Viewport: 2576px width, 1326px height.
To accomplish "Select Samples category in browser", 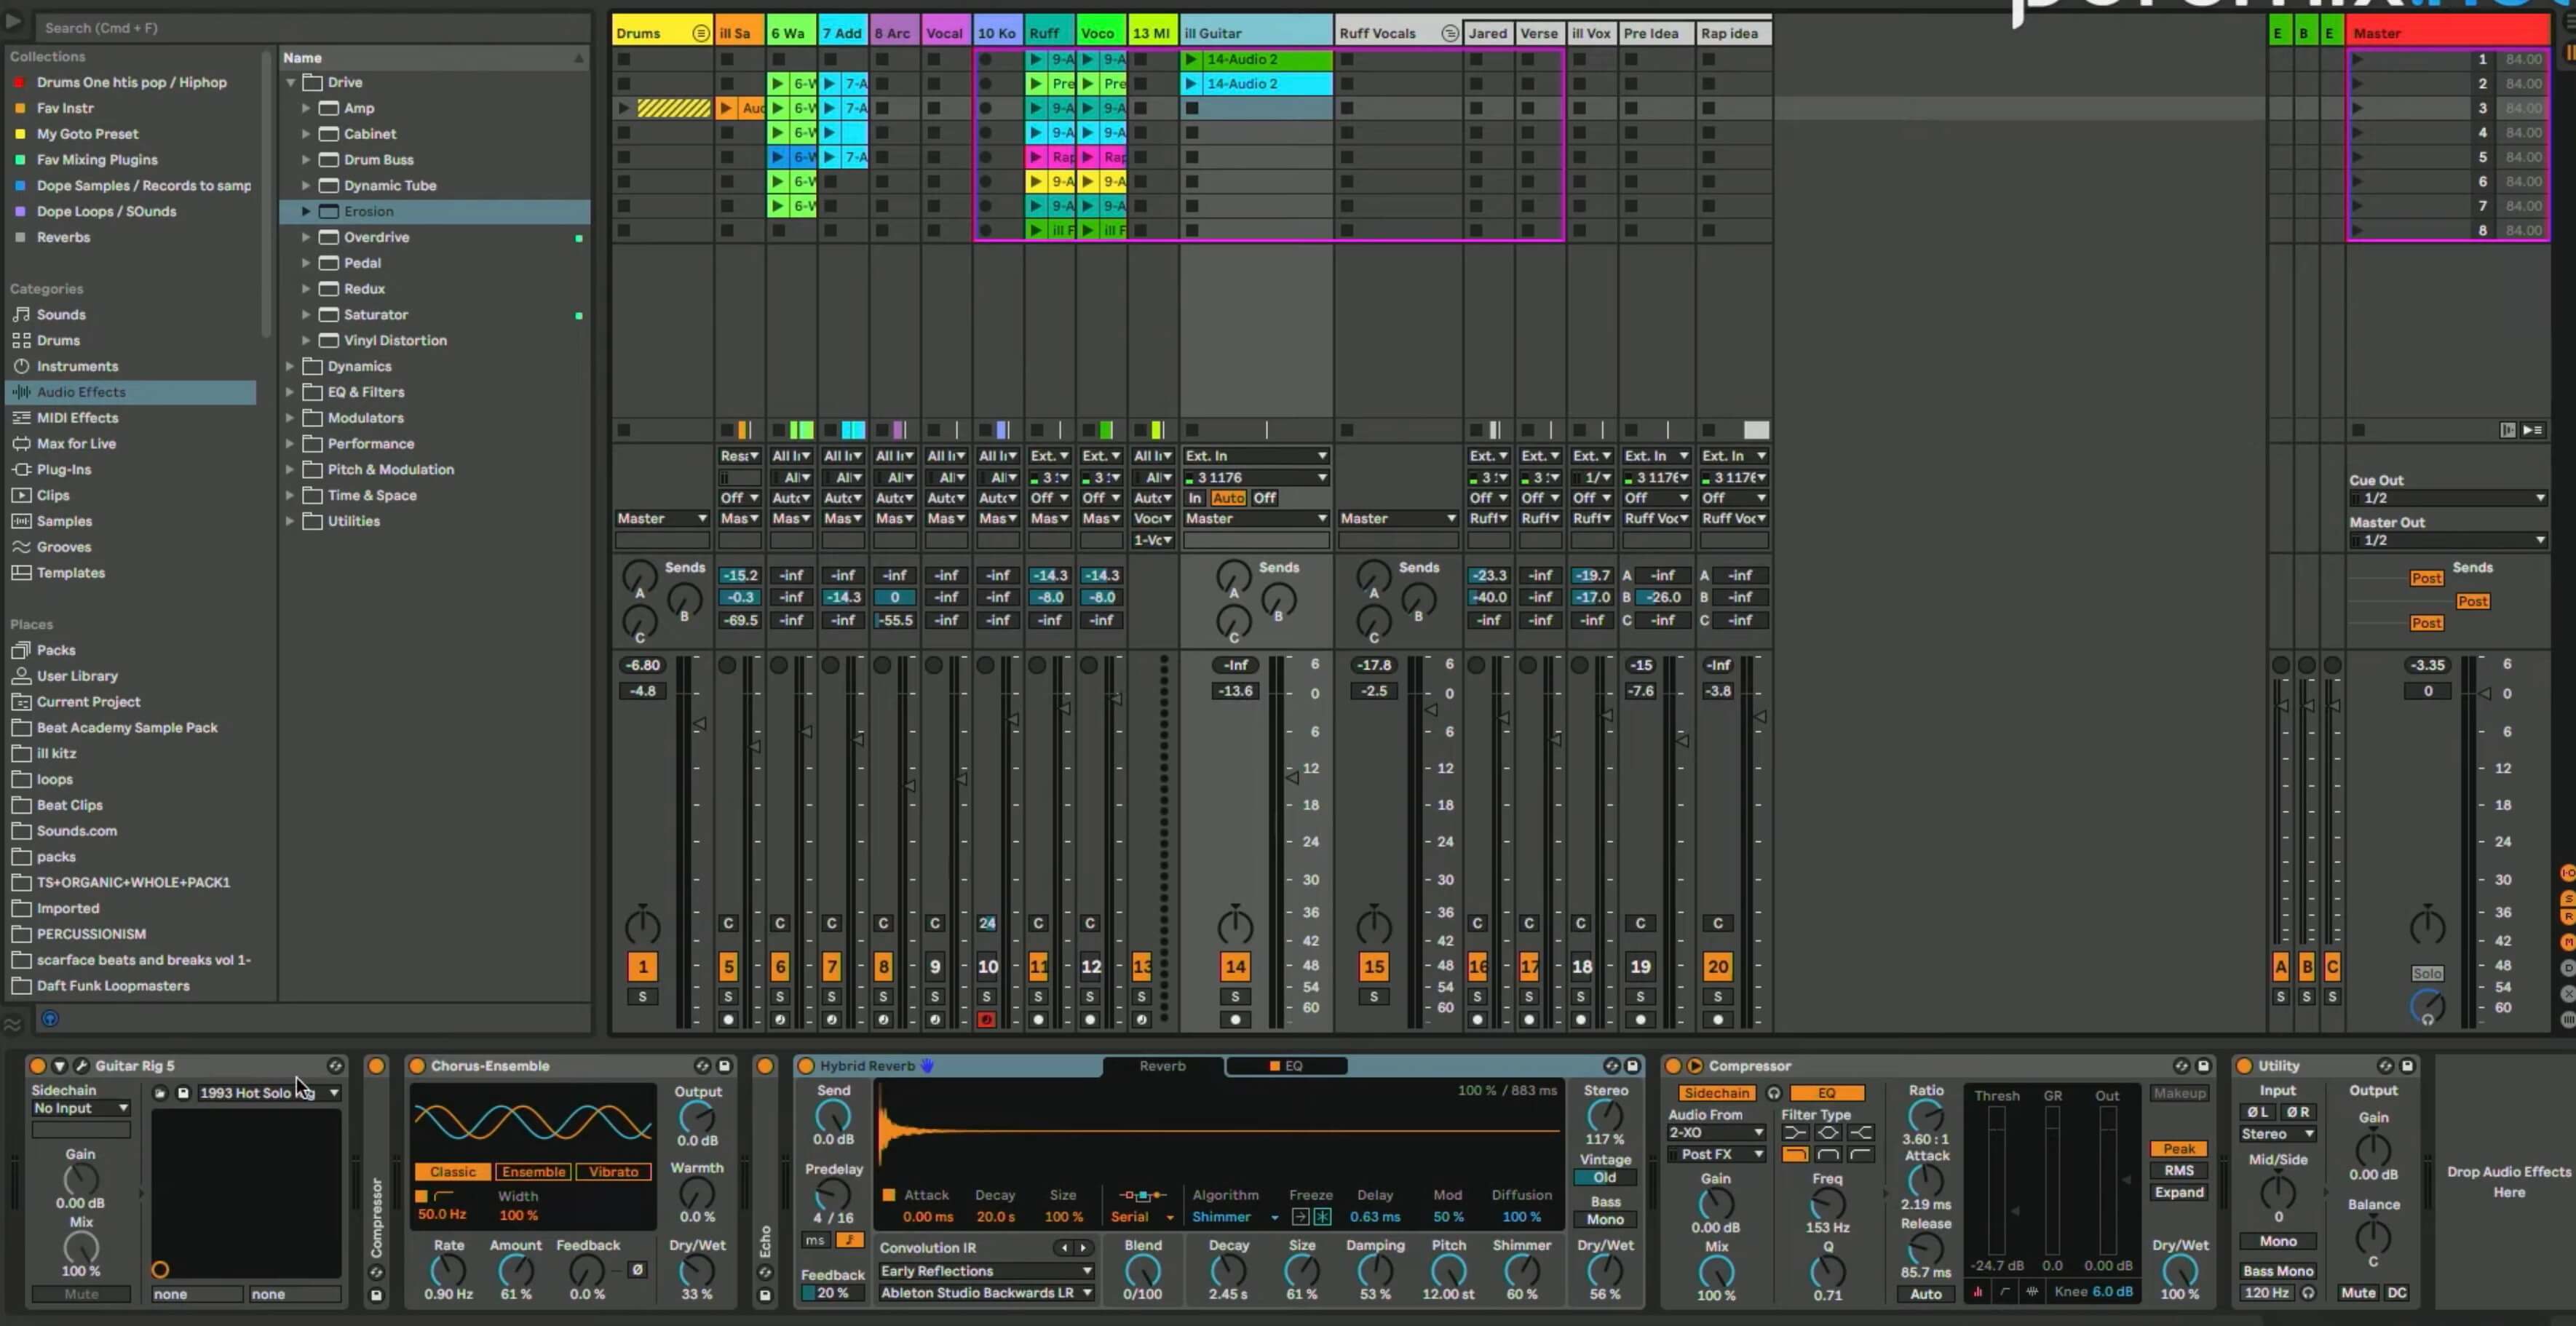I will click(64, 521).
